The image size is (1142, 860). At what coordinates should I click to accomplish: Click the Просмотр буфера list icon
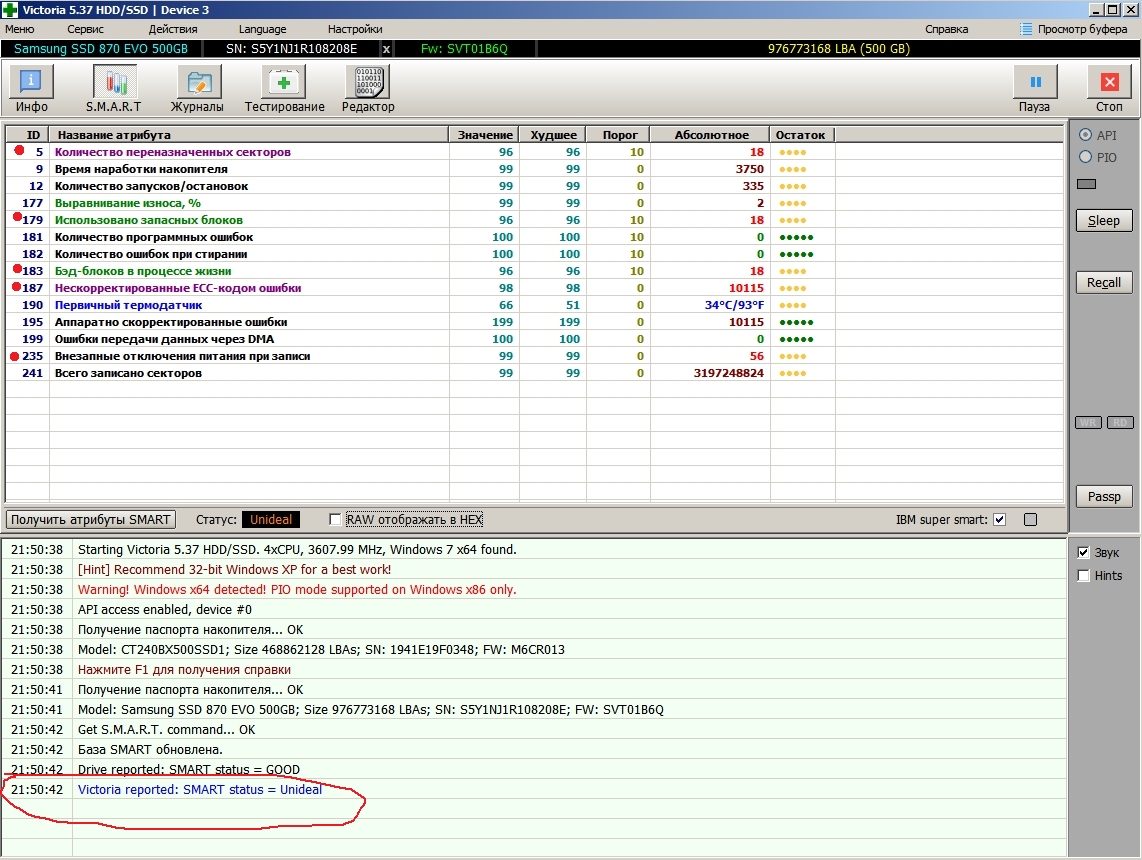pyautogui.click(x=1025, y=29)
